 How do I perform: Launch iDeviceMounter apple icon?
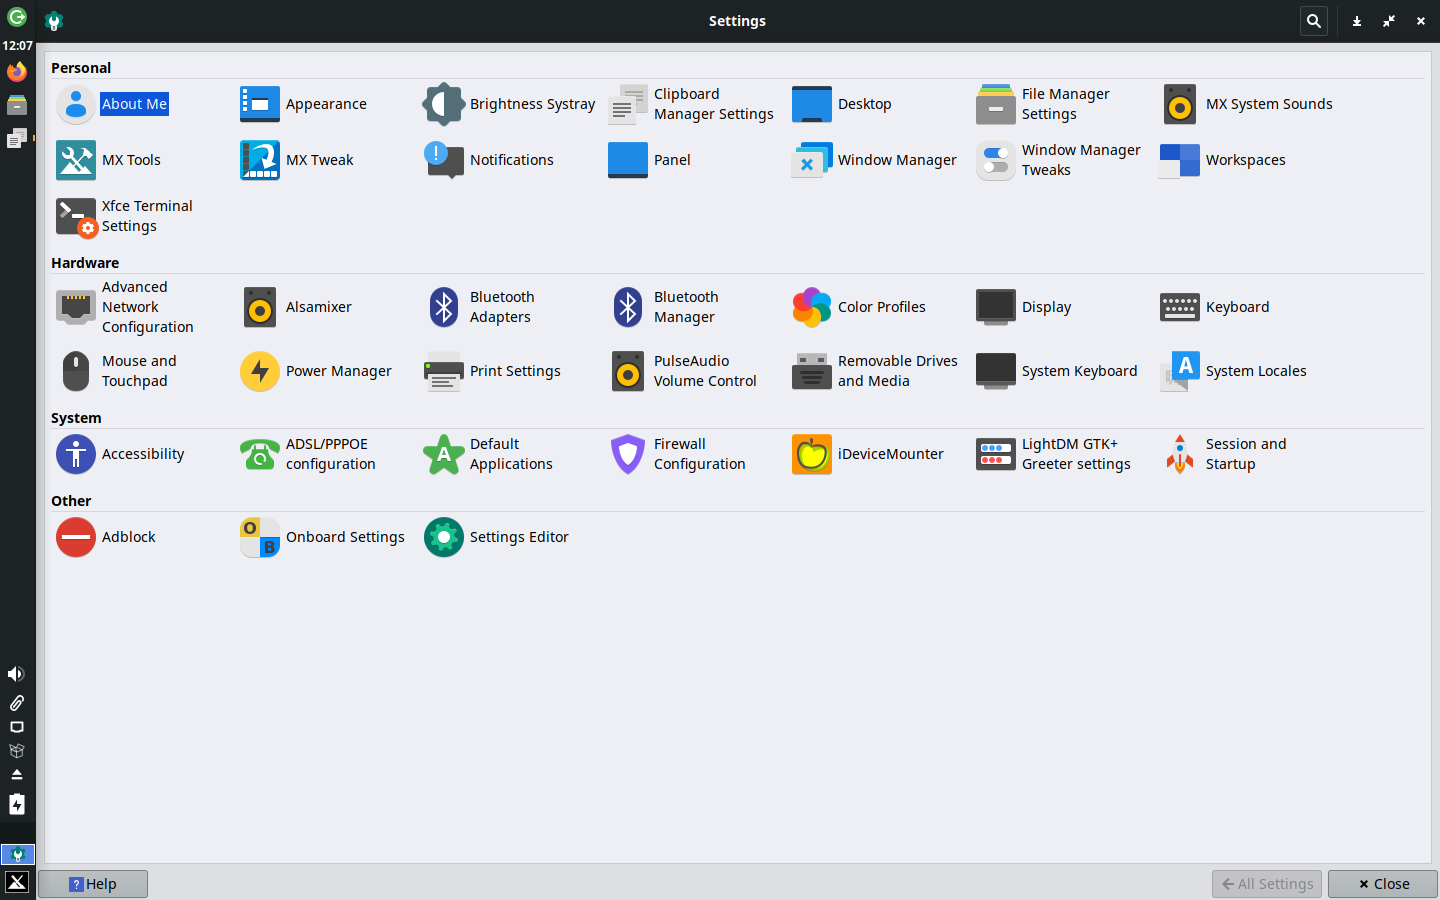point(812,454)
